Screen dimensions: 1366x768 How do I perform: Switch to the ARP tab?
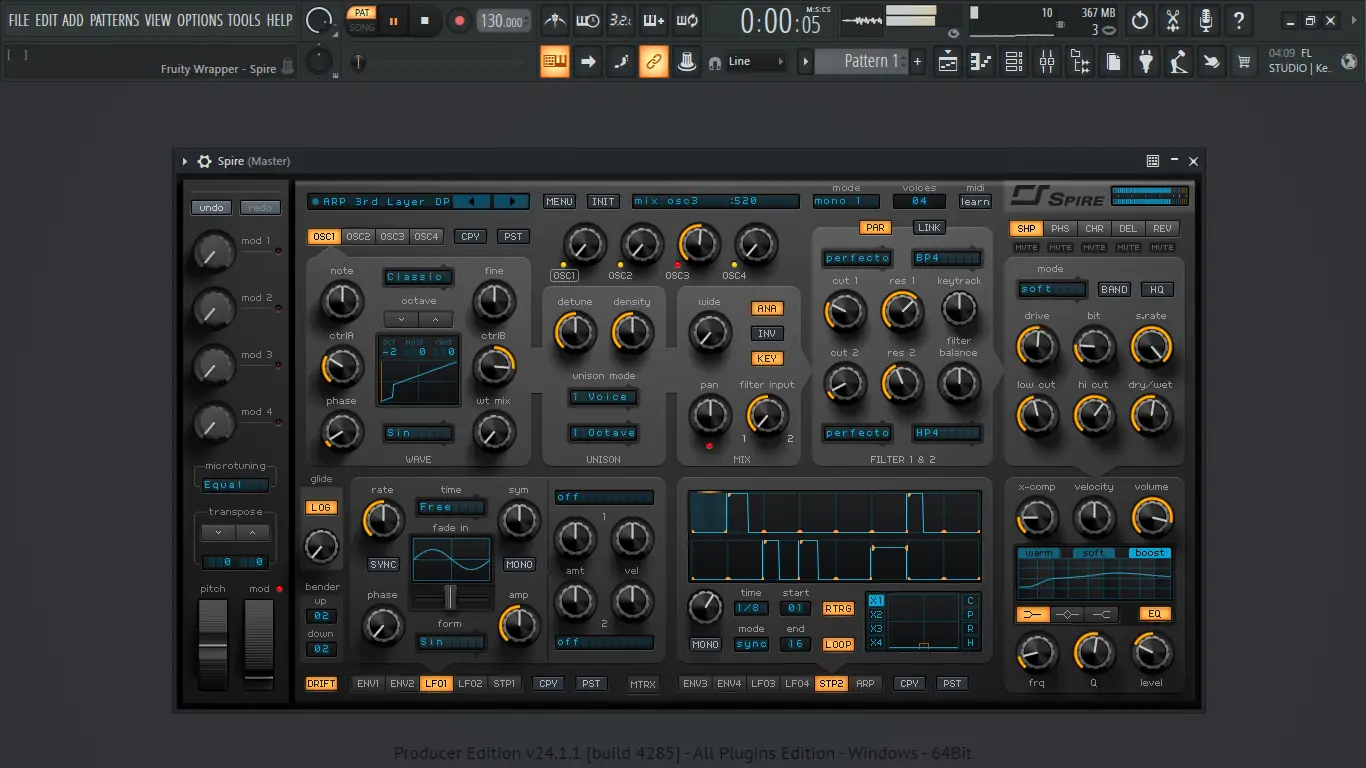point(865,684)
